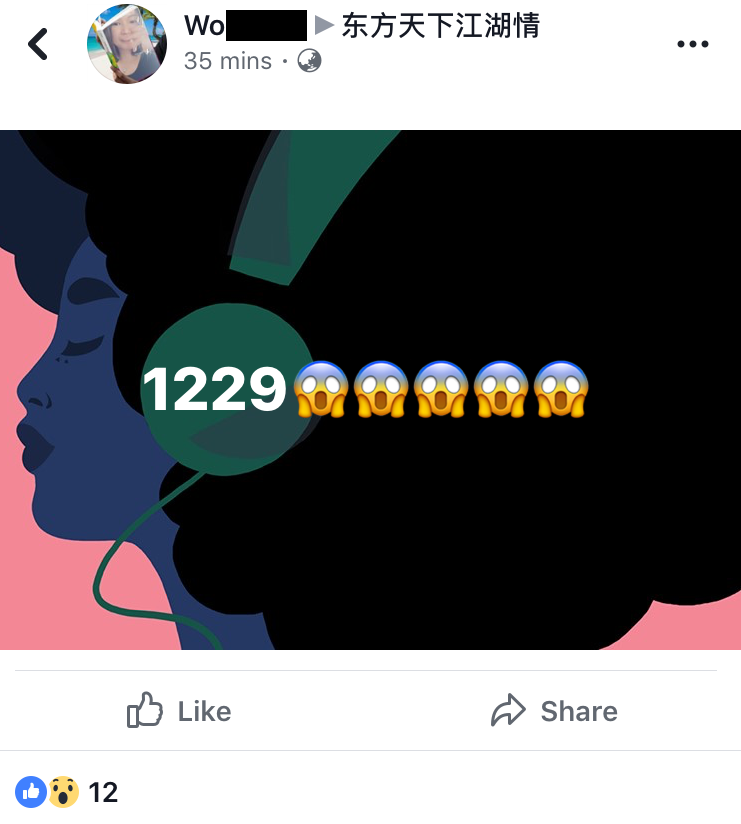
Task: Tap the 1229 text on the post image
Action: point(214,389)
